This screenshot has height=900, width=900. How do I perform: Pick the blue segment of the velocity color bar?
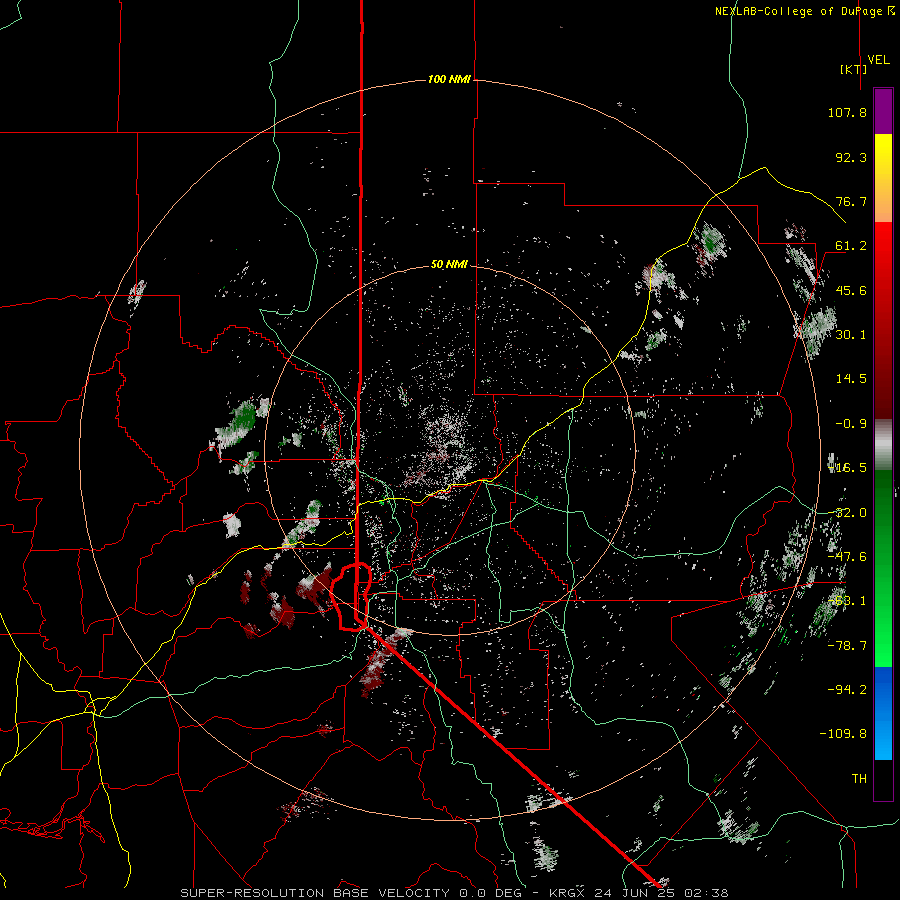[x=883, y=713]
